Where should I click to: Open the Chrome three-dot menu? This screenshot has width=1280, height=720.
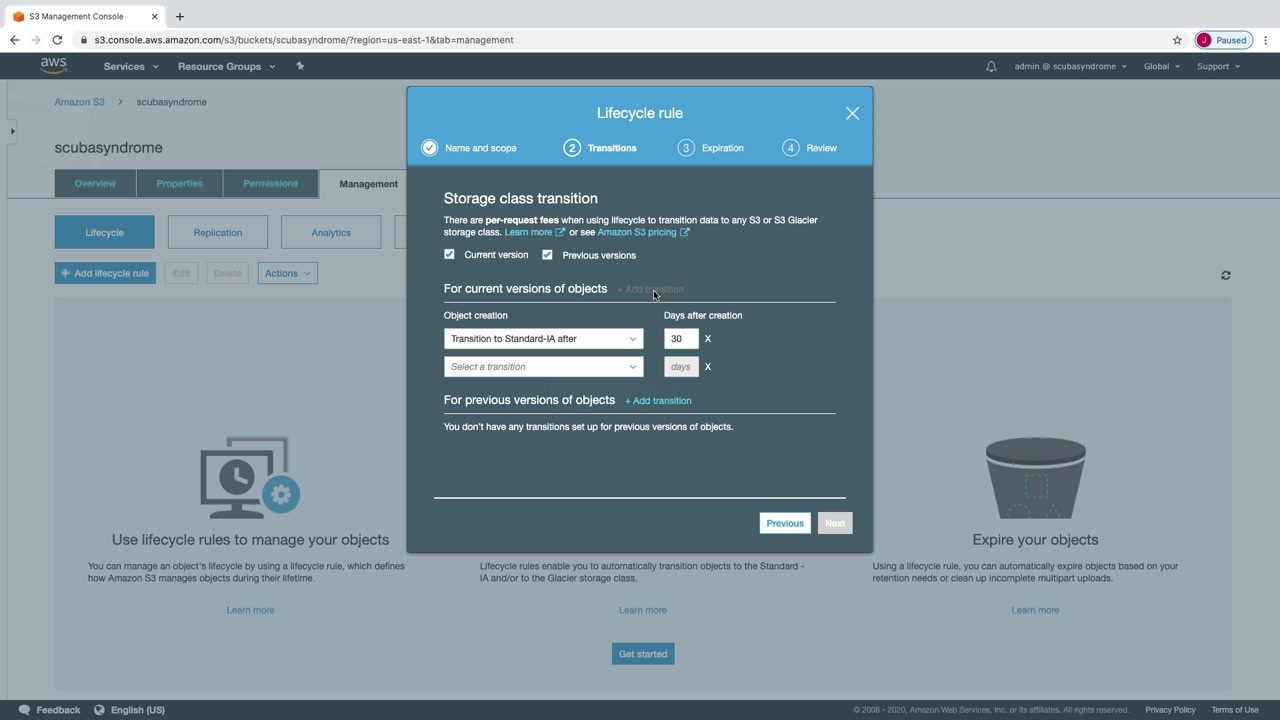click(x=1266, y=40)
